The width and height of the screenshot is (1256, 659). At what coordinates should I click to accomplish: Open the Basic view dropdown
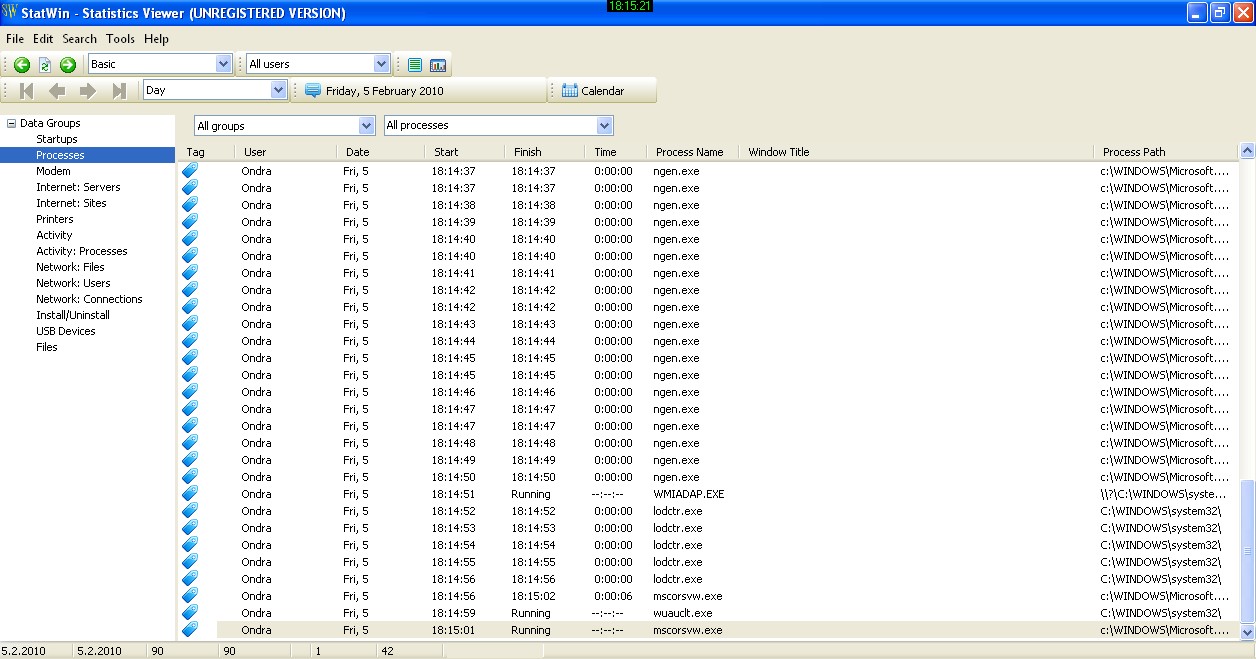click(x=223, y=64)
